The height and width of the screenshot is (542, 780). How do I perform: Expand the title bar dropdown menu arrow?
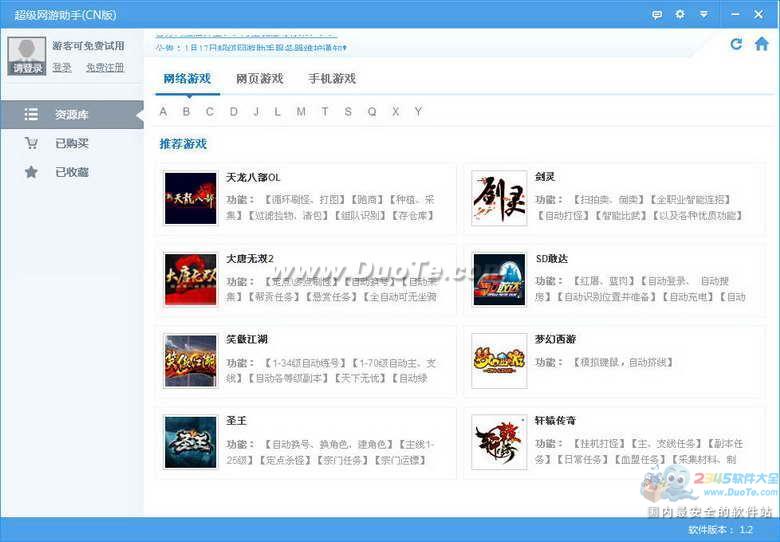point(703,14)
